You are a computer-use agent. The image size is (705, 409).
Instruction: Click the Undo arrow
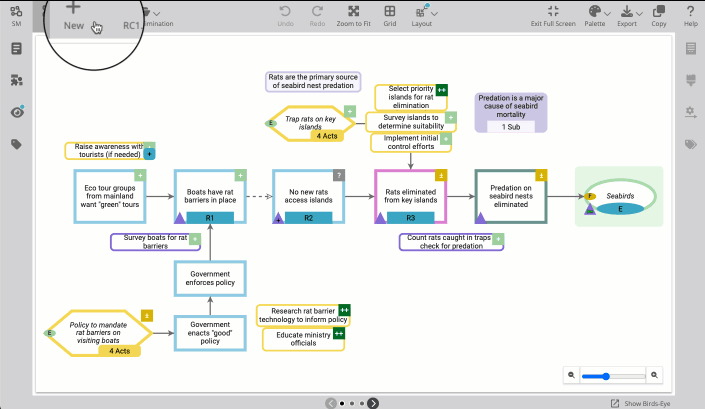click(285, 11)
